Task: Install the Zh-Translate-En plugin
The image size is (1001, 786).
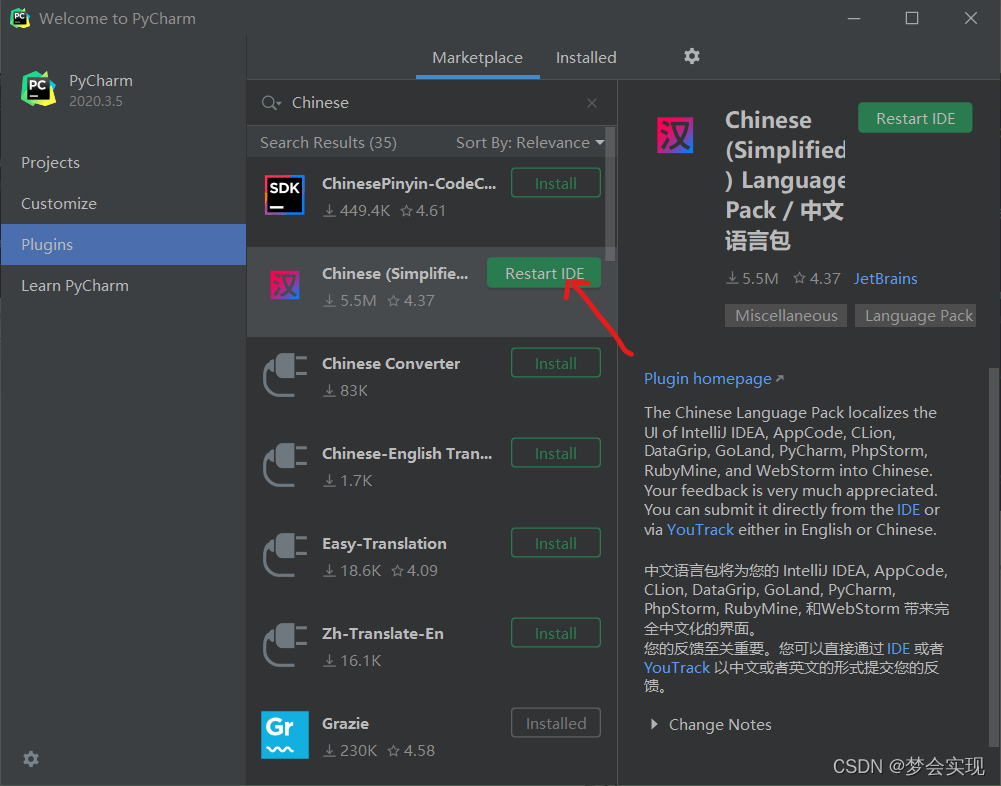Action: (x=555, y=633)
